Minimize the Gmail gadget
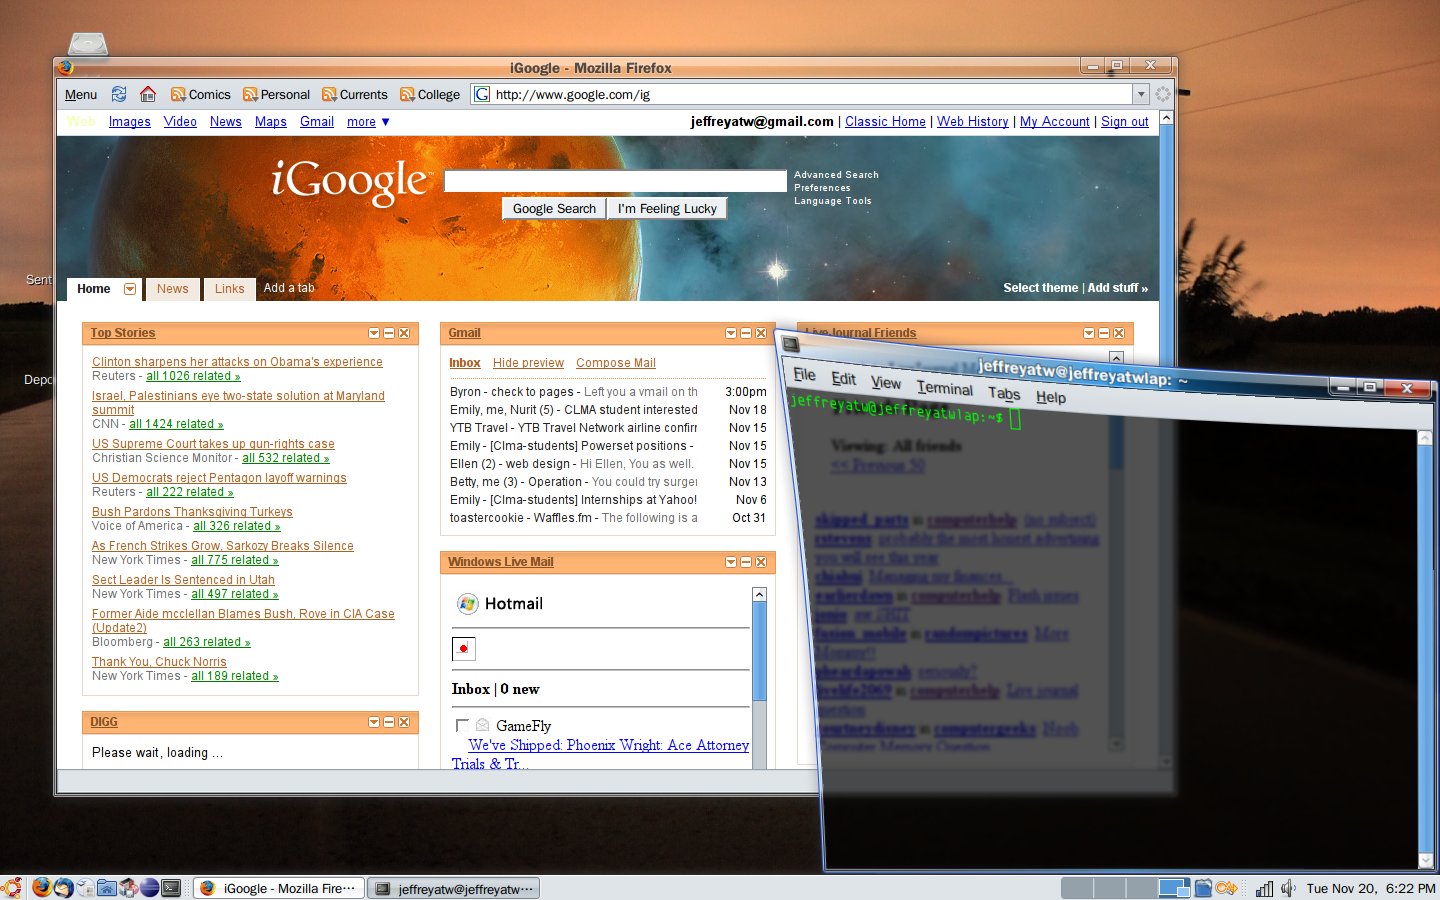This screenshot has height=900, width=1440. pos(746,333)
